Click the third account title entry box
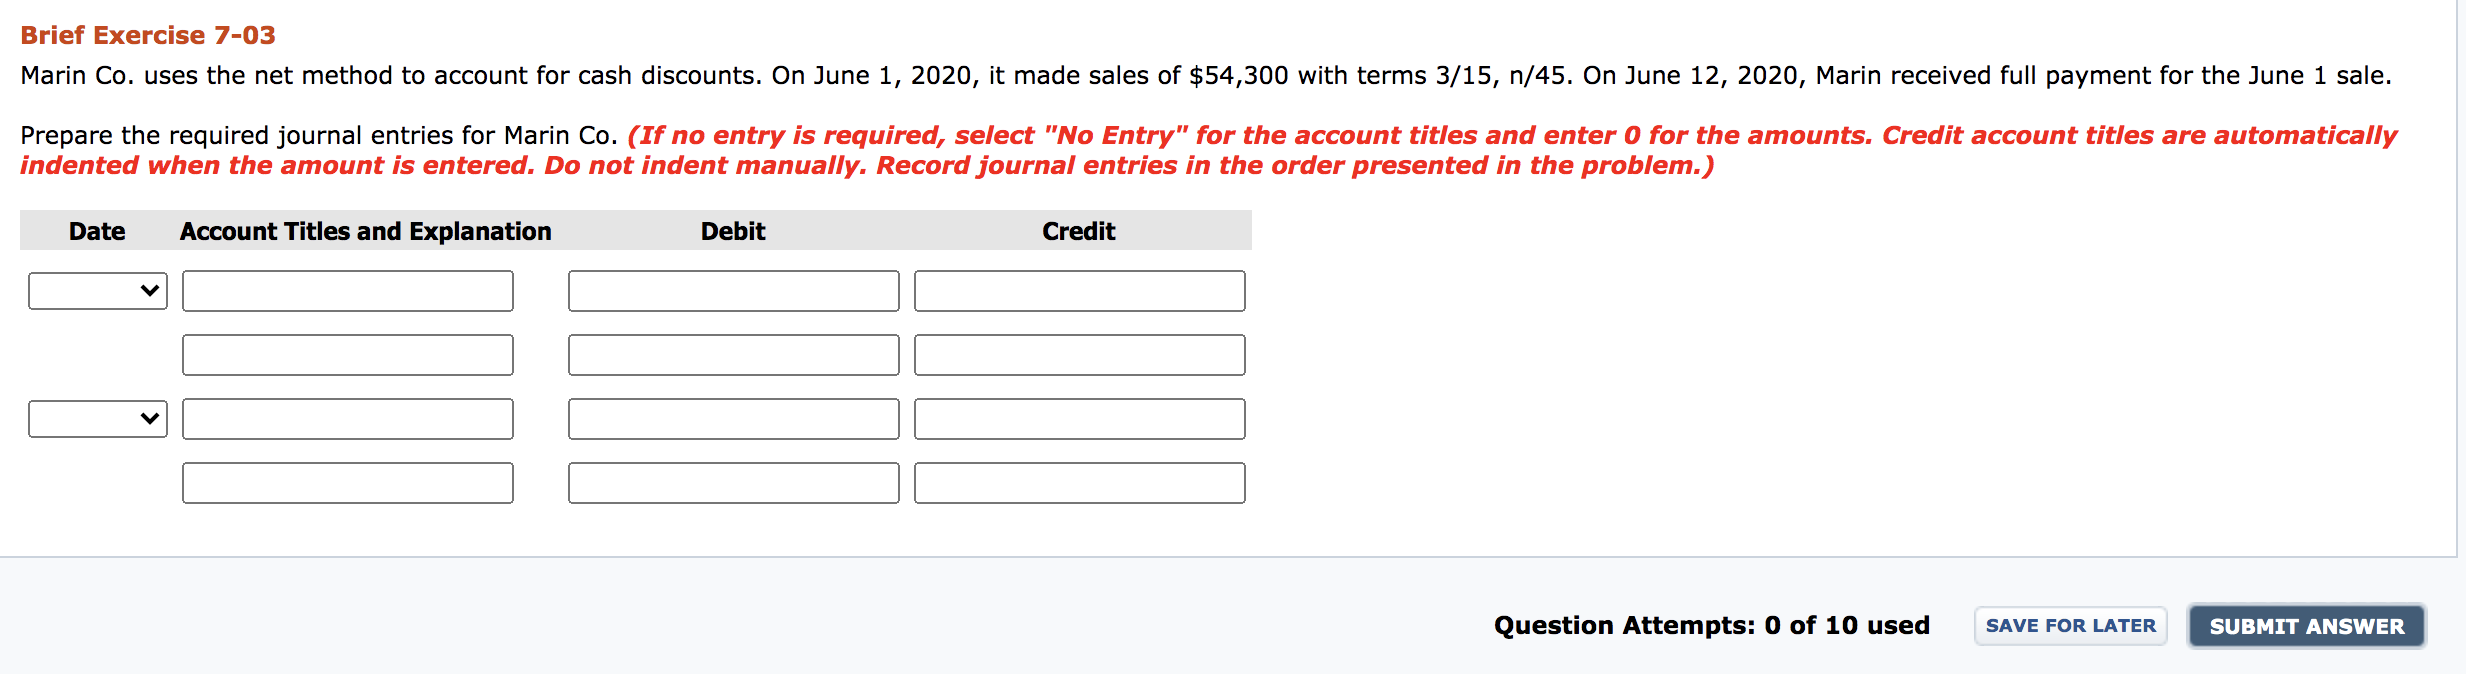The width and height of the screenshot is (2466, 674). (347, 419)
